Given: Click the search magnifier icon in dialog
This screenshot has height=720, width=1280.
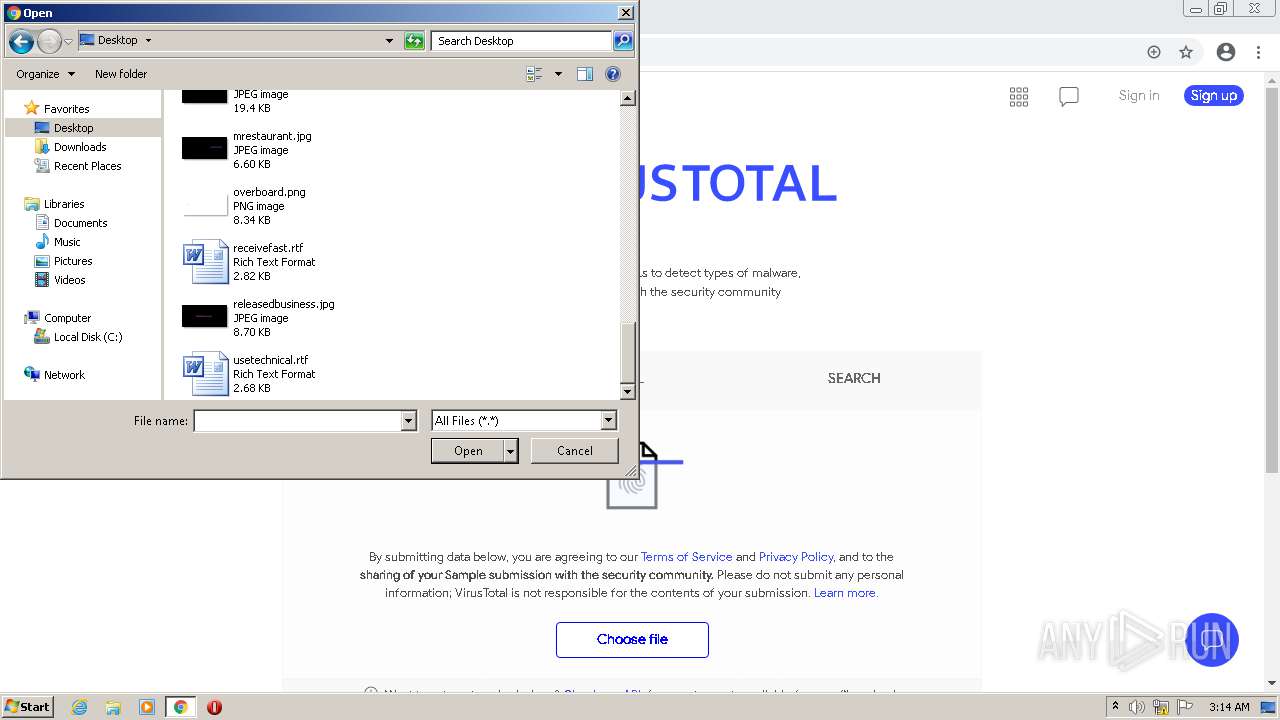Looking at the screenshot, I should (623, 41).
